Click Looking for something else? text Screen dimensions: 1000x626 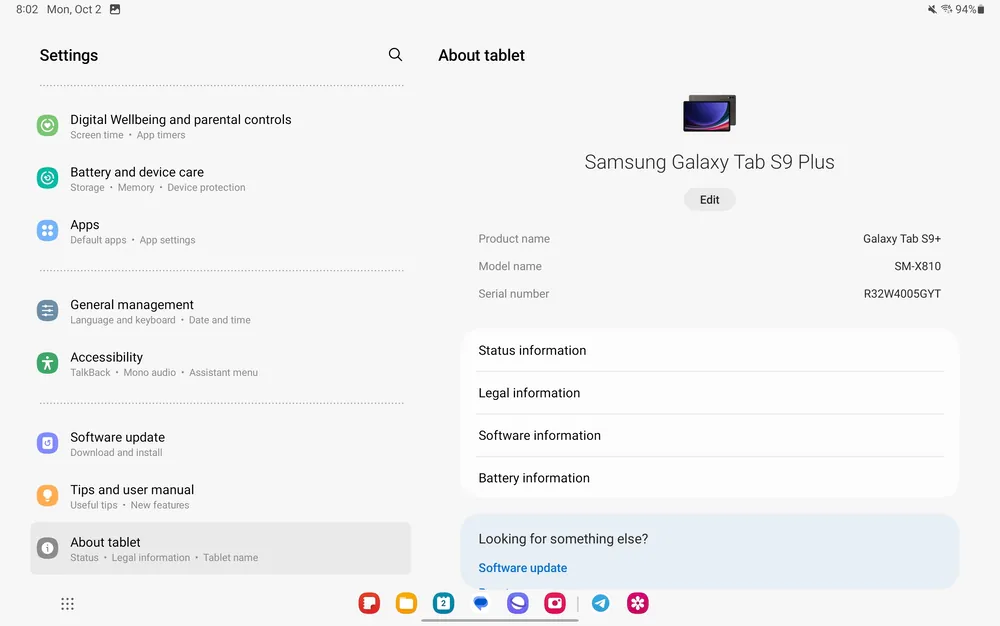(563, 539)
